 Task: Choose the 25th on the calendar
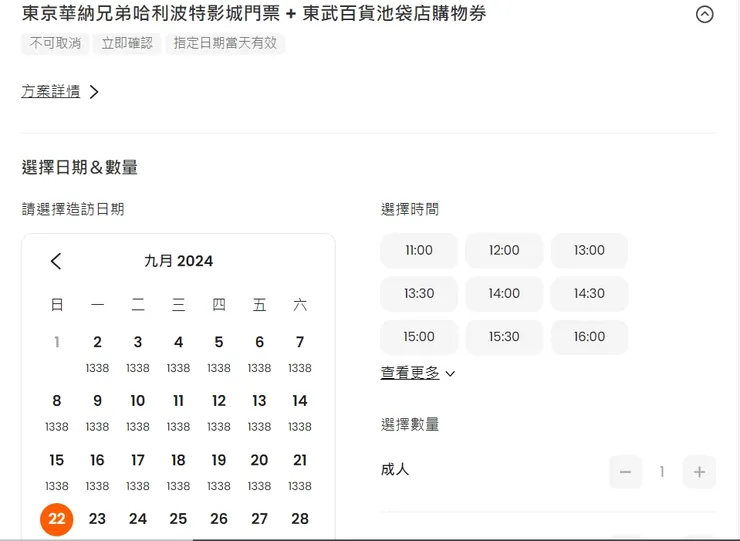pos(178,519)
